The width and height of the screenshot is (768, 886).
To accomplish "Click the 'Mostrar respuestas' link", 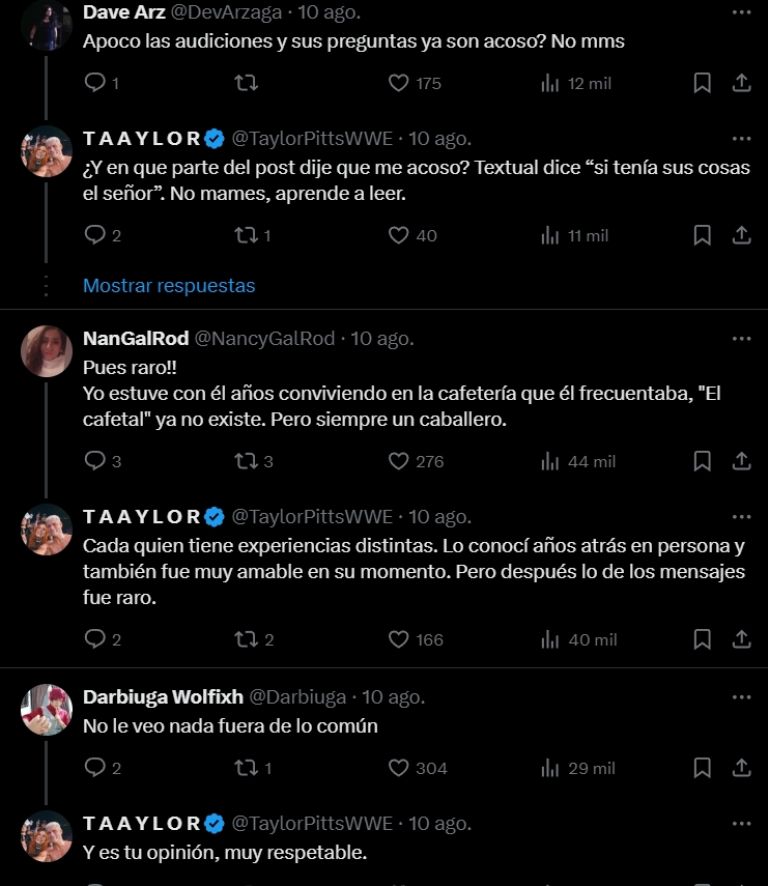I will click(166, 286).
